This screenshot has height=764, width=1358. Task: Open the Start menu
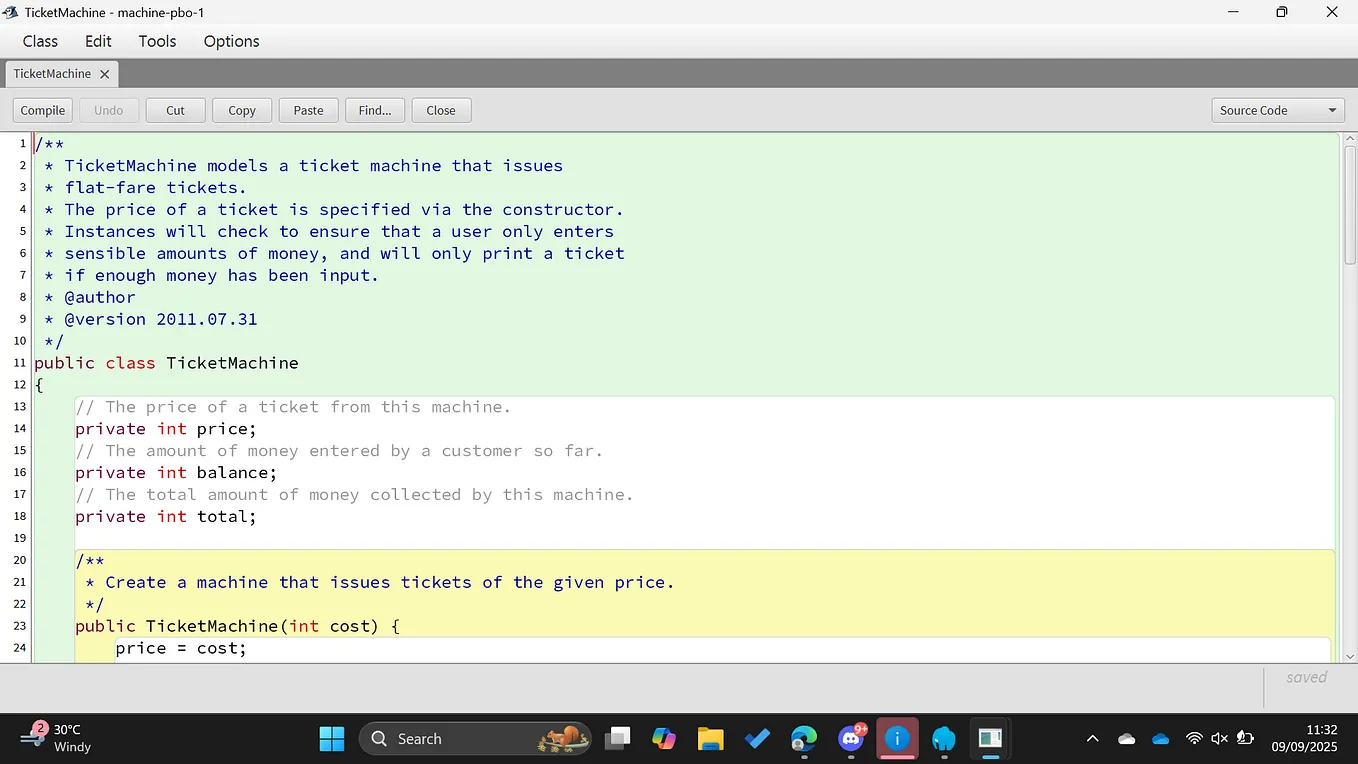(x=331, y=738)
